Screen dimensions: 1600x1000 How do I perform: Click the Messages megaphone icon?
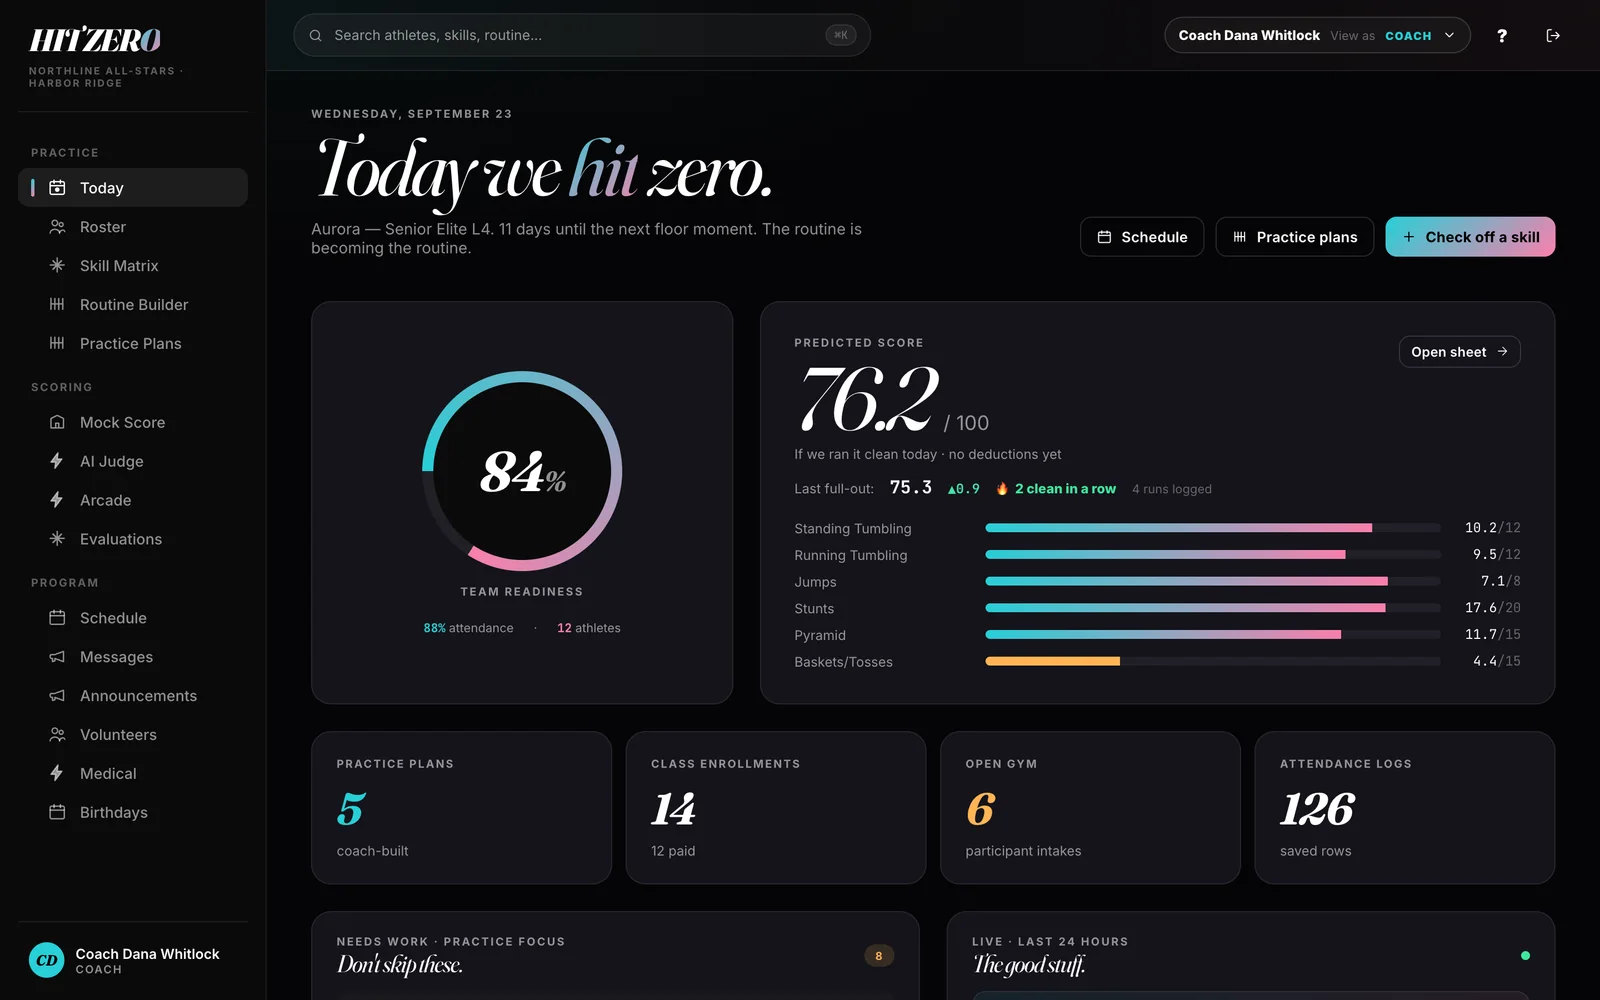pyautogui.click(x=57, y=657)
